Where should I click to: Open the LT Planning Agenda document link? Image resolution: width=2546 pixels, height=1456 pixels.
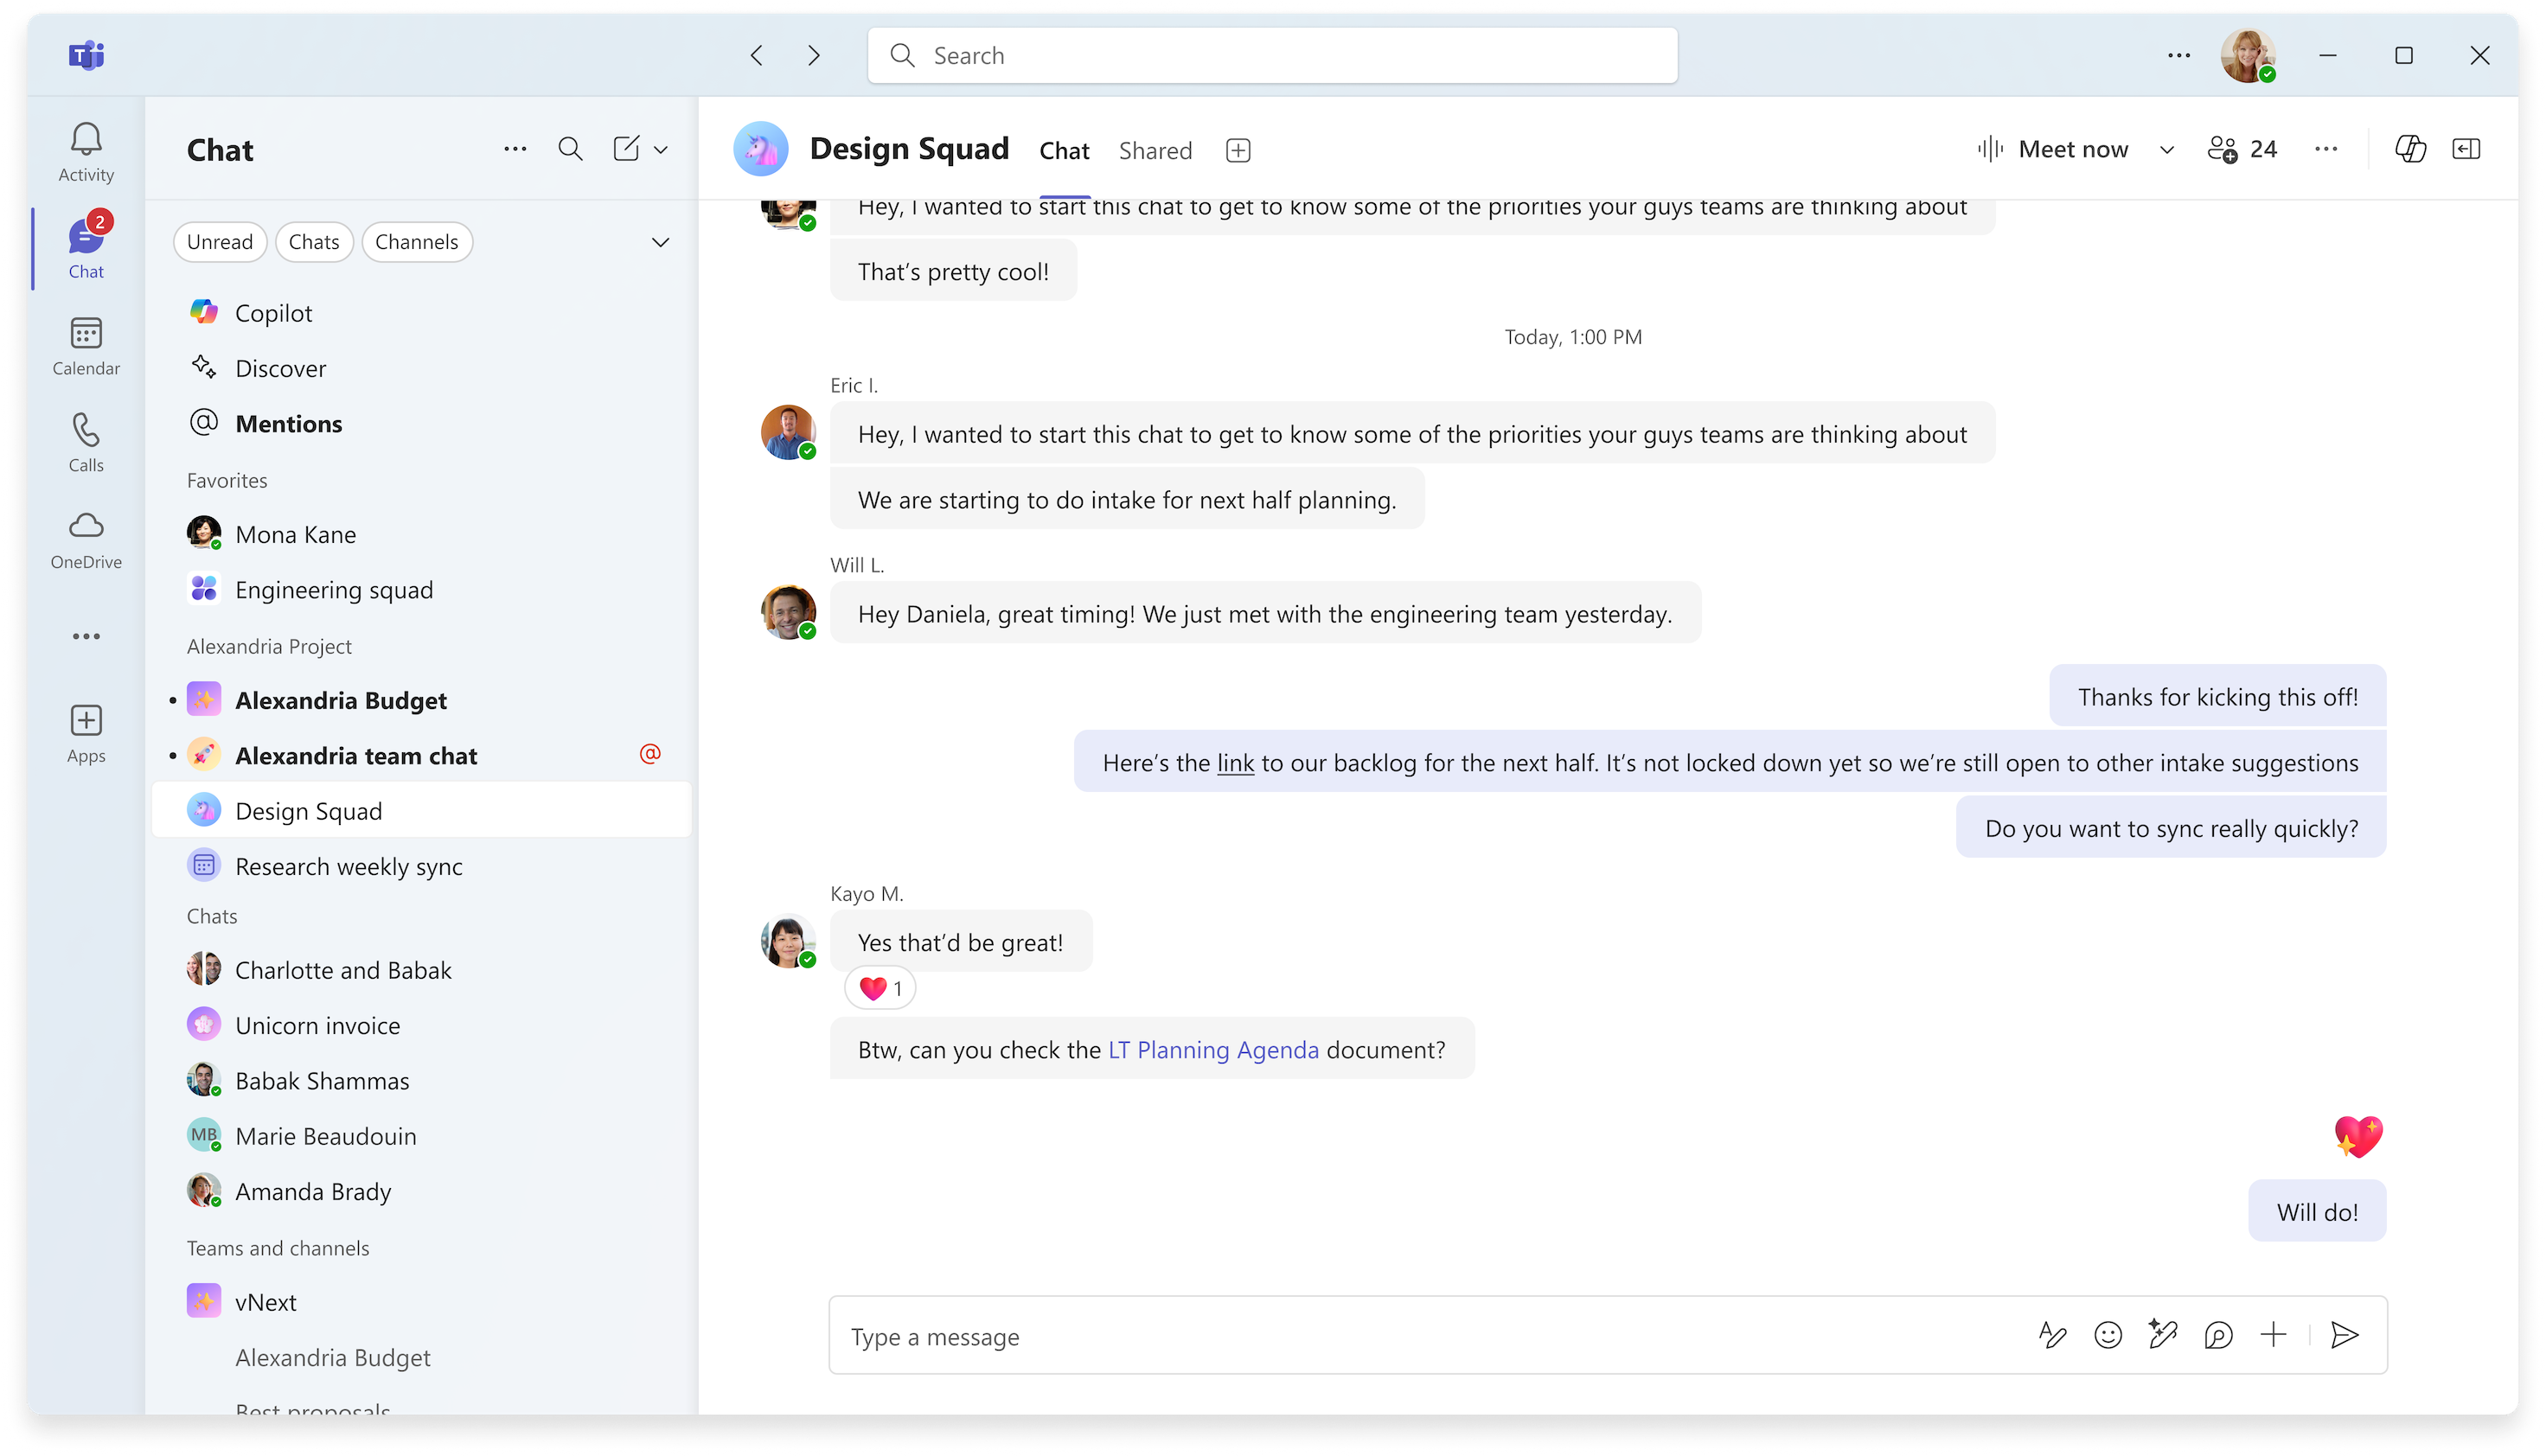tap(1213, 1049)
